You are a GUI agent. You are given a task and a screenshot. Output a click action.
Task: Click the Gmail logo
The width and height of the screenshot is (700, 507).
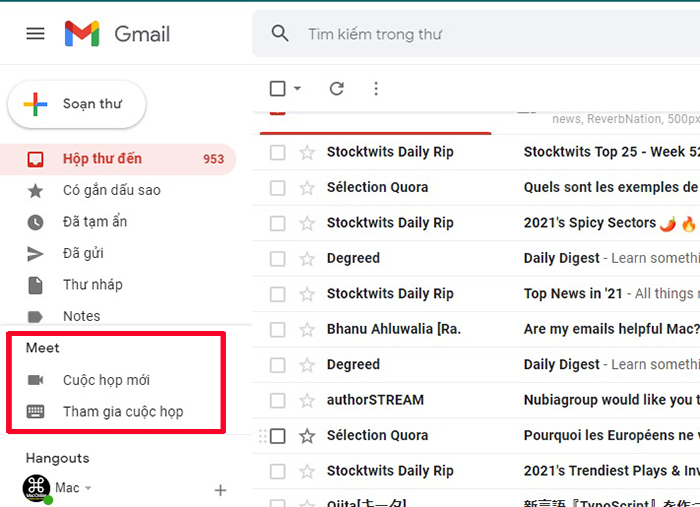117,33
